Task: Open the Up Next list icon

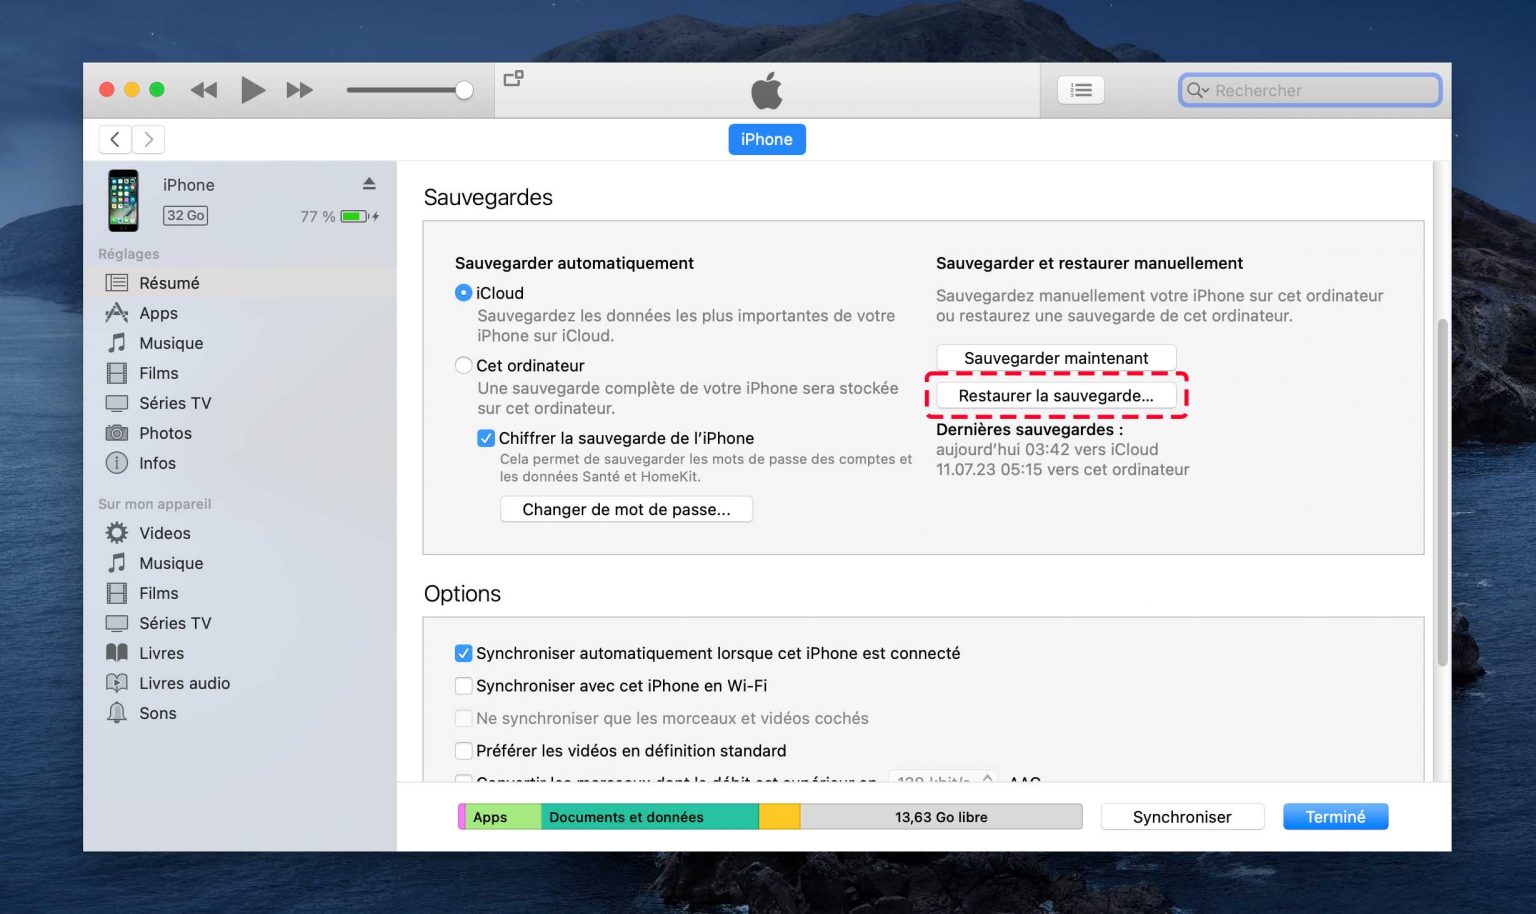Action: [1081, 90]
